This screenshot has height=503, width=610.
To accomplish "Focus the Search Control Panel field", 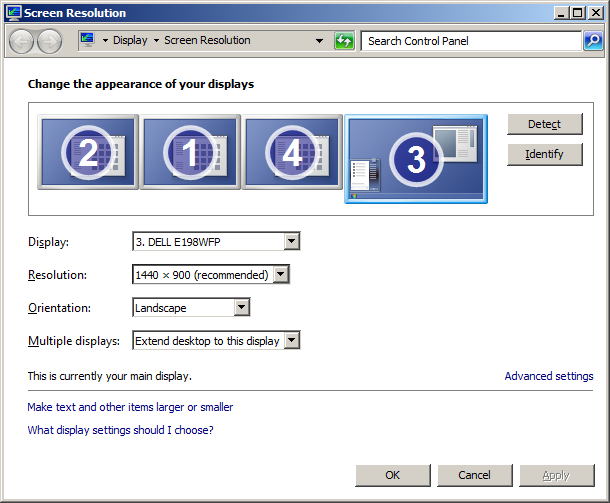I will click(x=471, y=41).
